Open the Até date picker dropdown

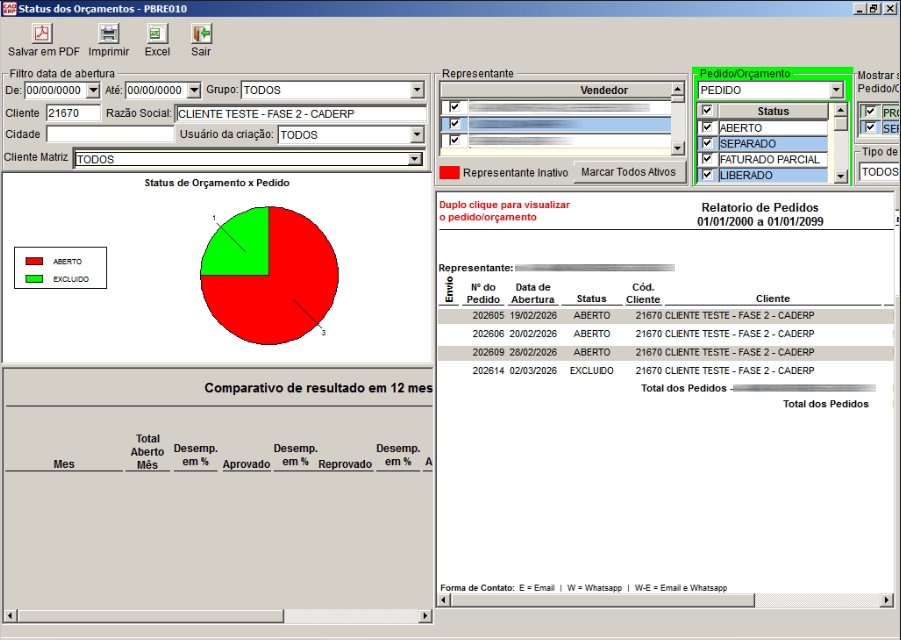(194, 90)
